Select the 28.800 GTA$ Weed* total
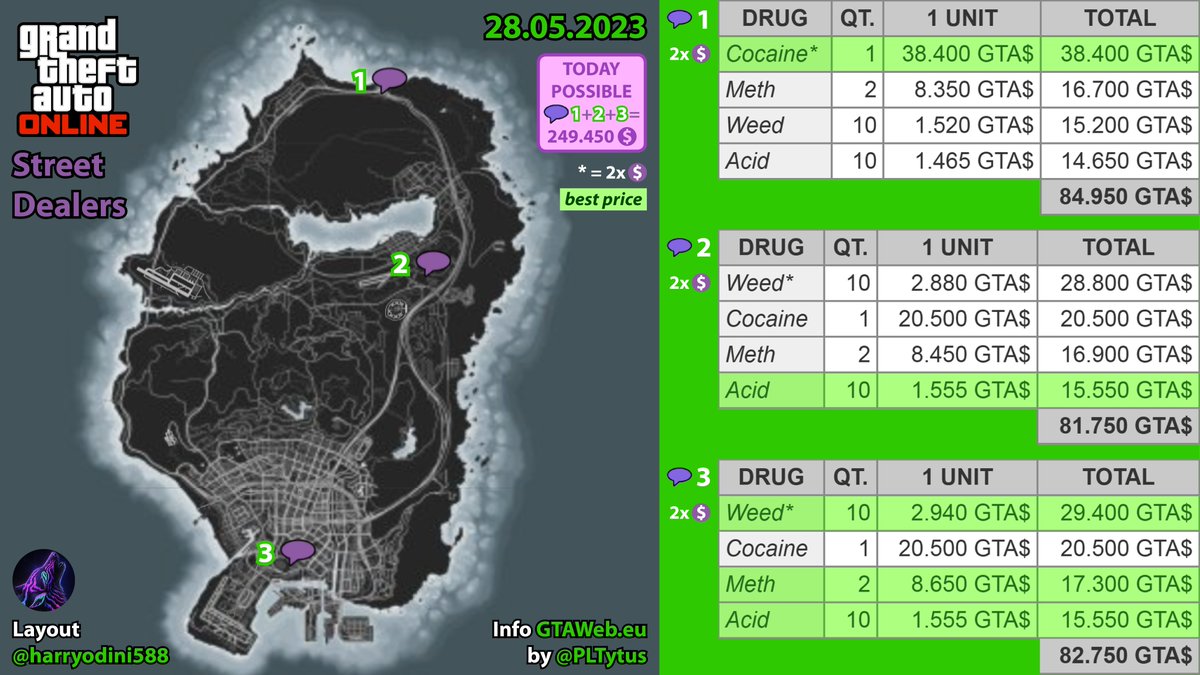The image size is (1200, 675). (x=1118, y=283)
